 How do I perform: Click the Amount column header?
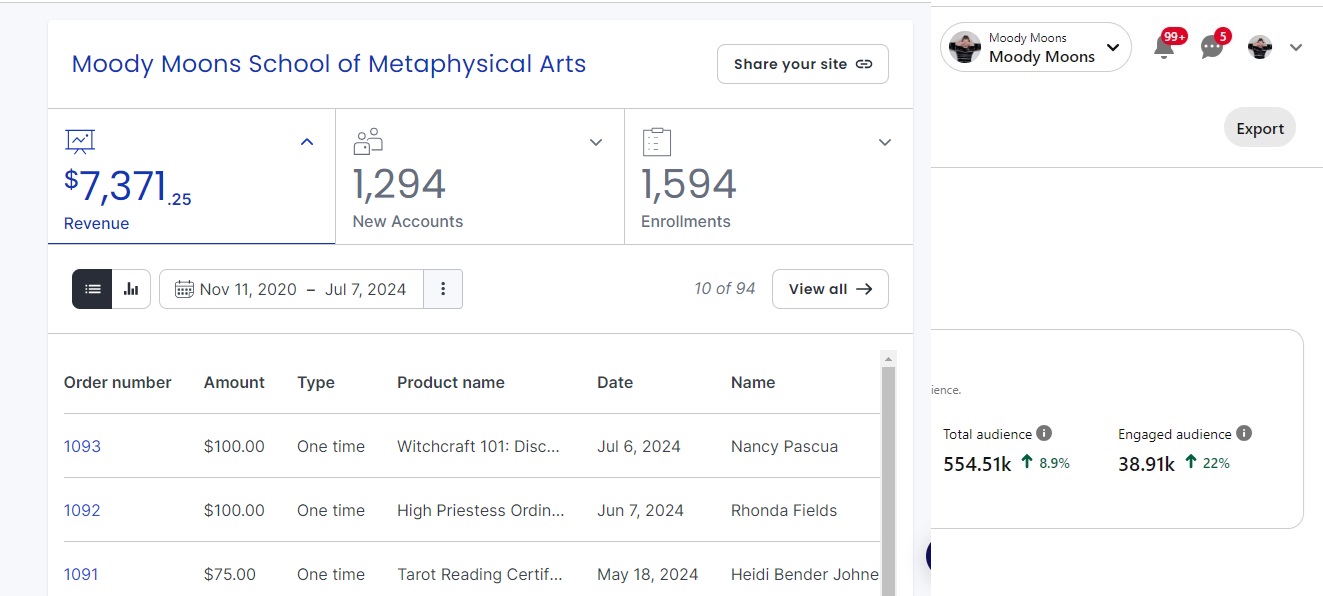pos(234,382)
